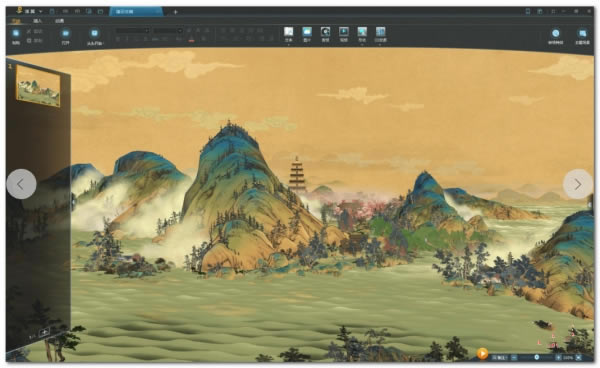Click the notes label button beside the play button

(x=499, y=357)
